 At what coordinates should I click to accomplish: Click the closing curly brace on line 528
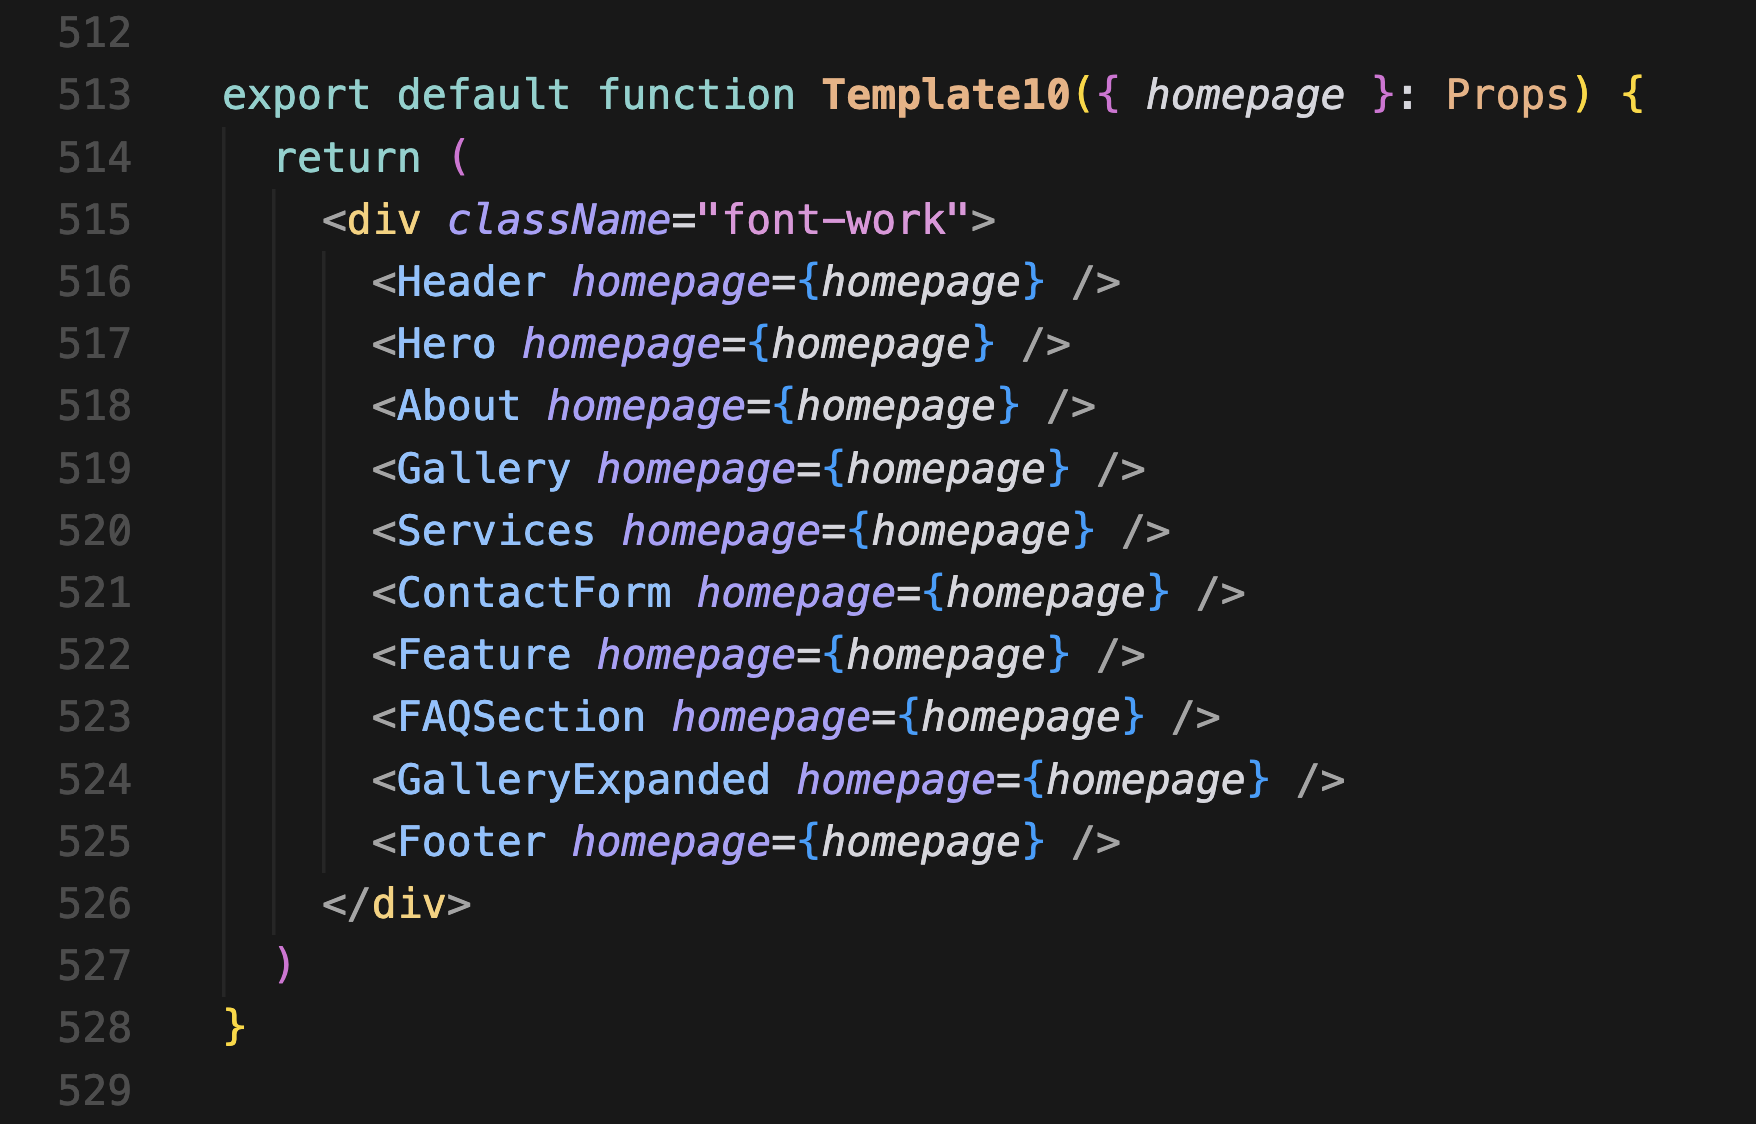coord(234,1027)
